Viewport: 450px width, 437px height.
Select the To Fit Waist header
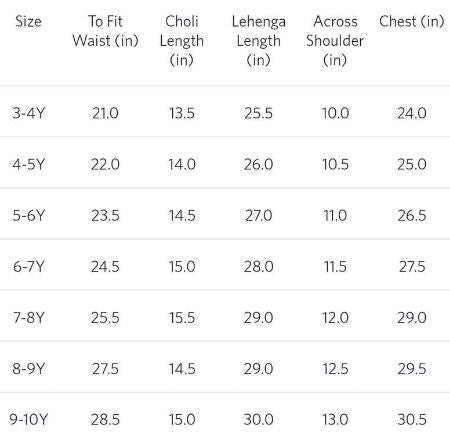105,31
